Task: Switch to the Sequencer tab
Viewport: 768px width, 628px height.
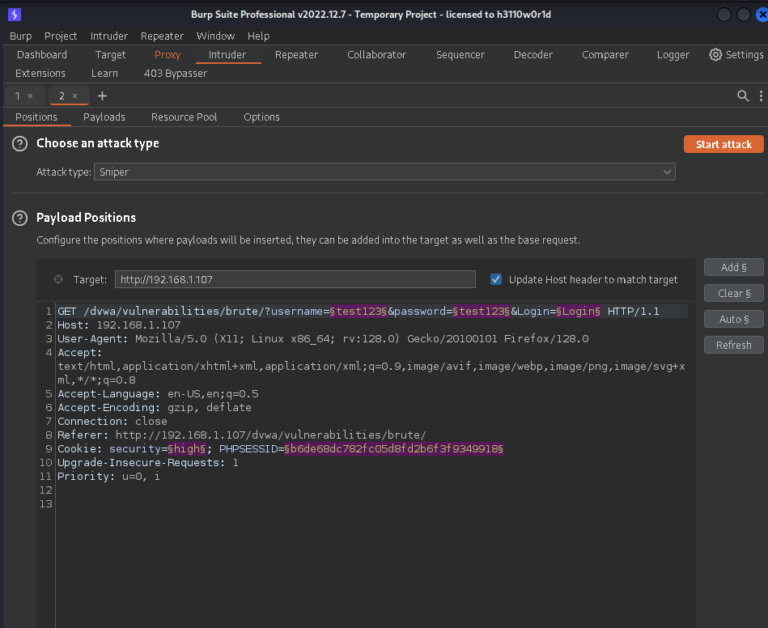Action: (x=460, y=55)
